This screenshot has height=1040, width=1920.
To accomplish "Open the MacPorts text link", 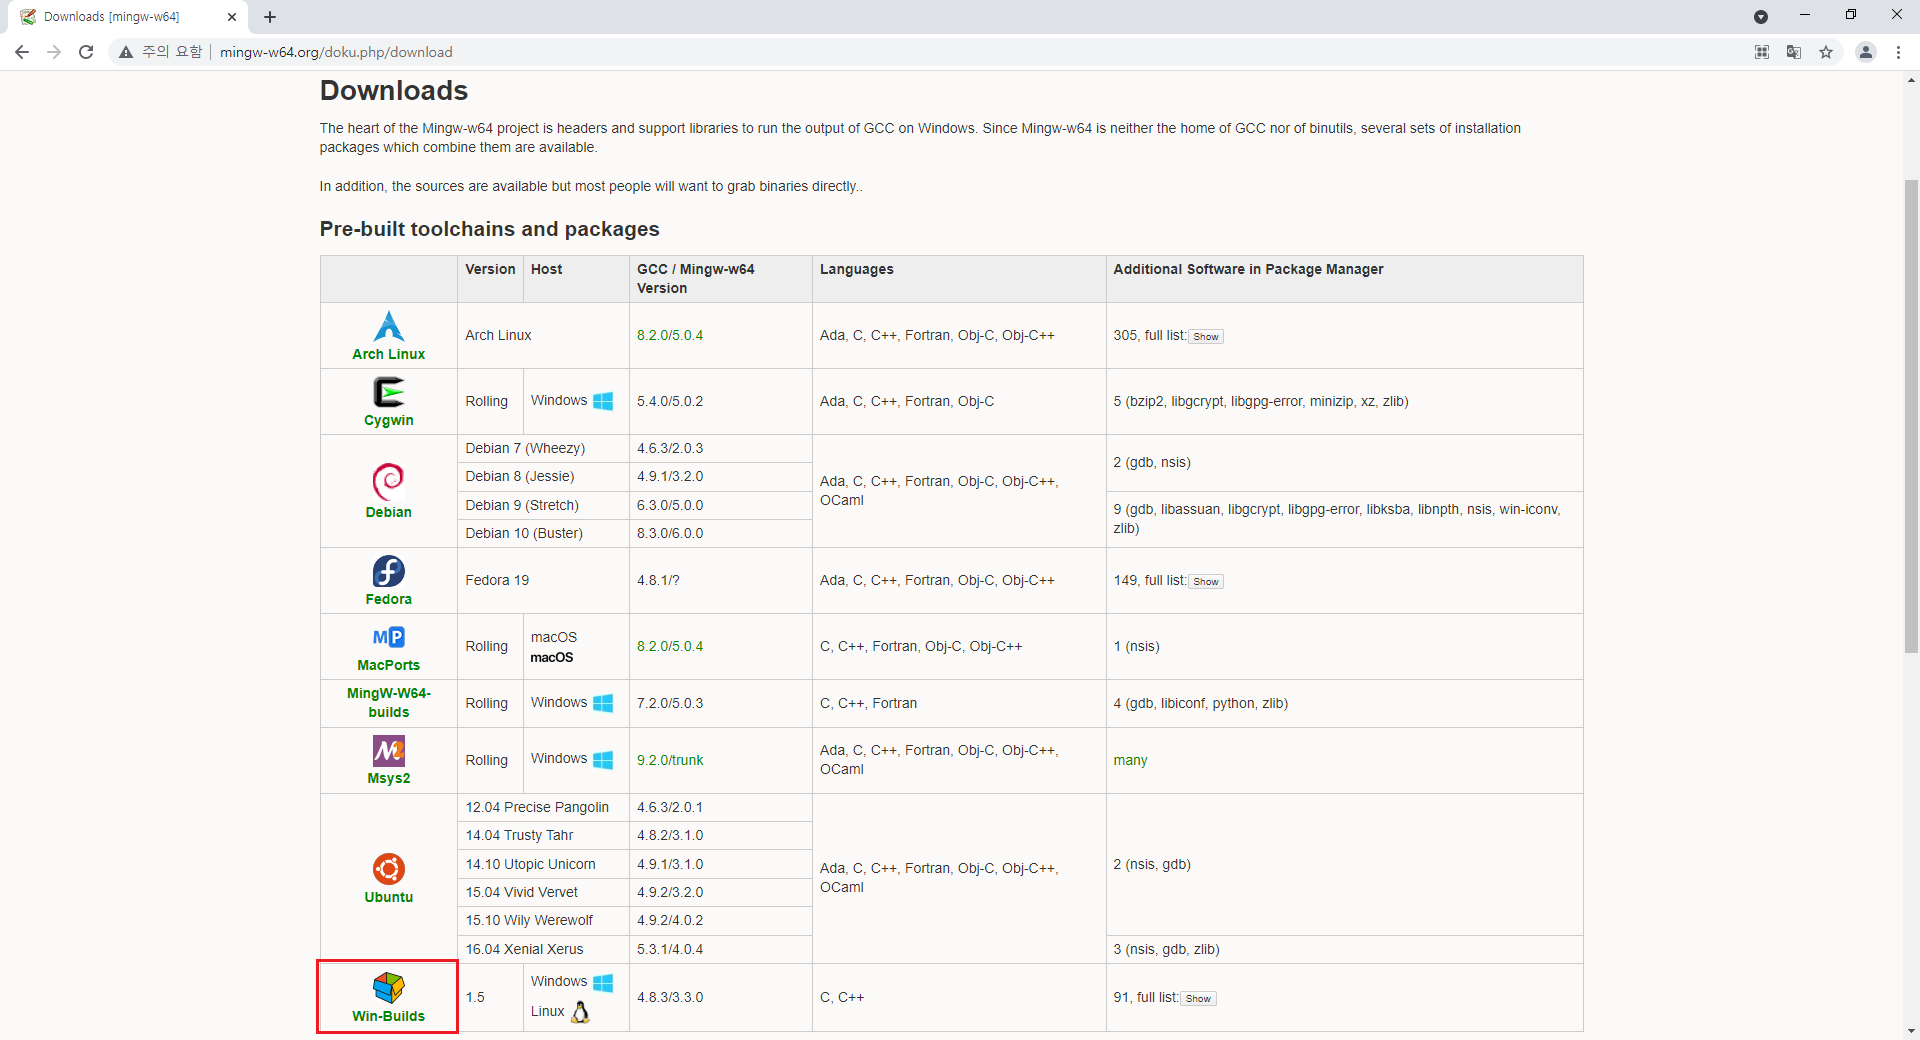I will pos(388,665).
